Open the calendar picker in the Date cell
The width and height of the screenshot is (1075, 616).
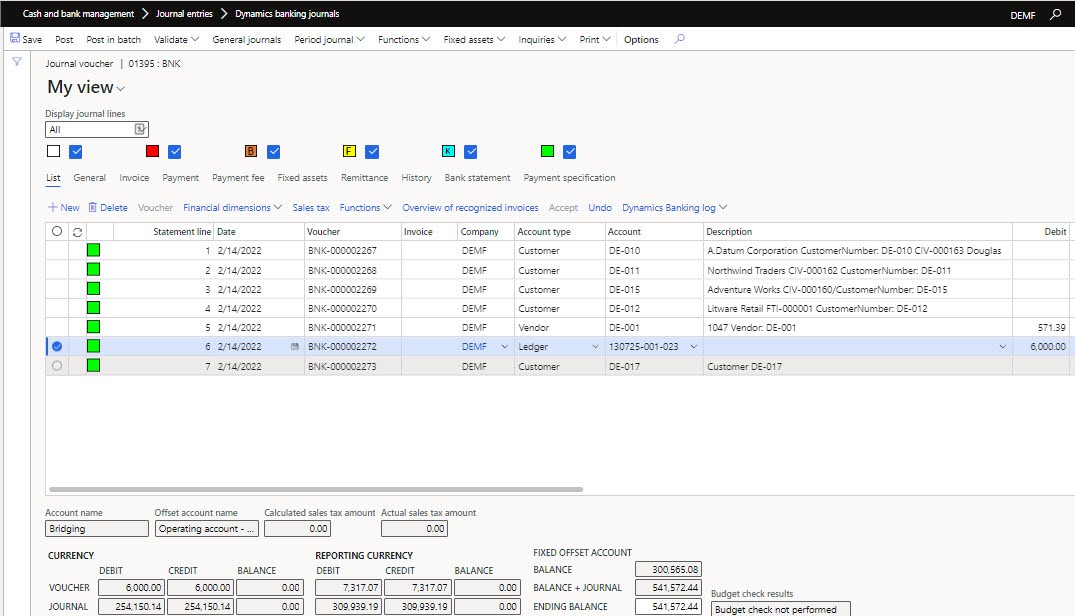click(x=294, y=346)
